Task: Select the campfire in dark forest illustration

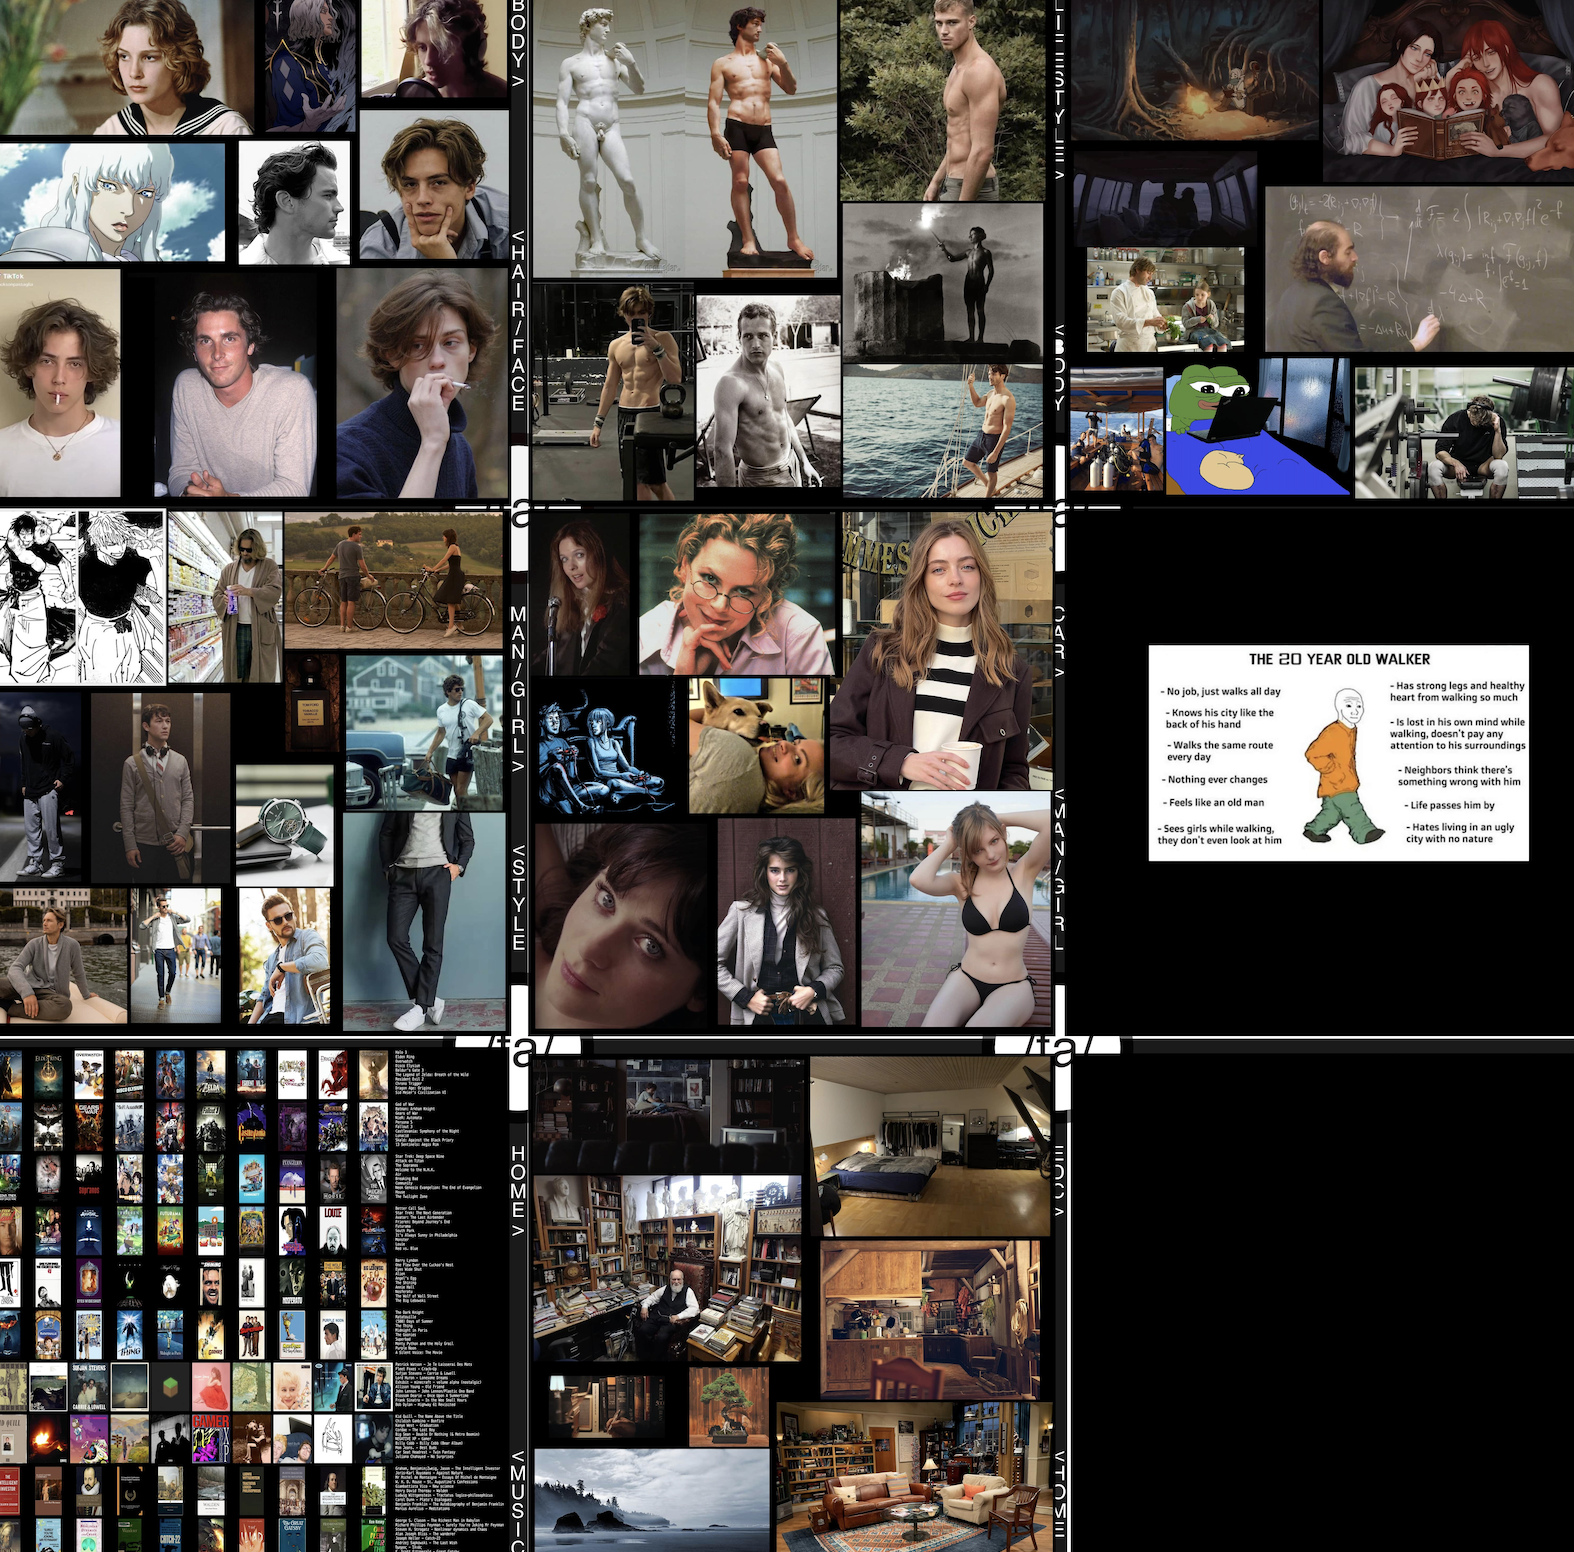Action: [1195, 70]
